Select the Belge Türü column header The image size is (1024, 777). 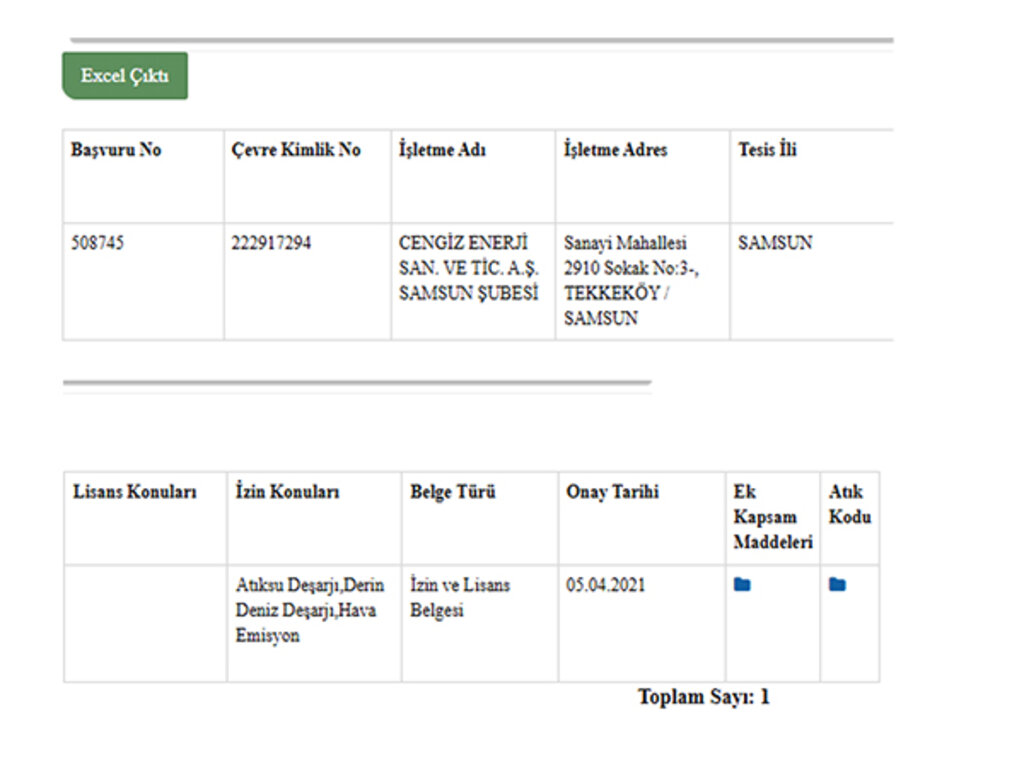[x=480, y=518]
